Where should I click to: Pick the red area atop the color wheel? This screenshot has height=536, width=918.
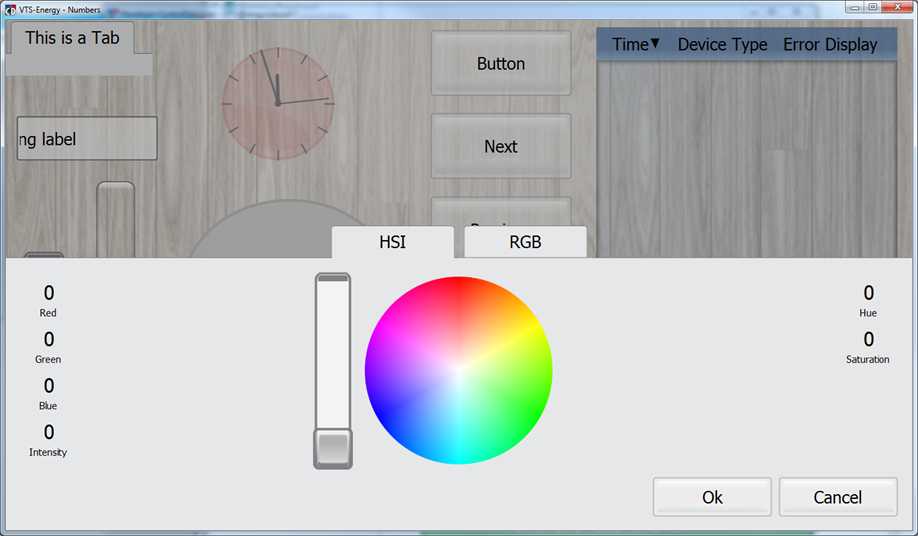coord(458,288)
